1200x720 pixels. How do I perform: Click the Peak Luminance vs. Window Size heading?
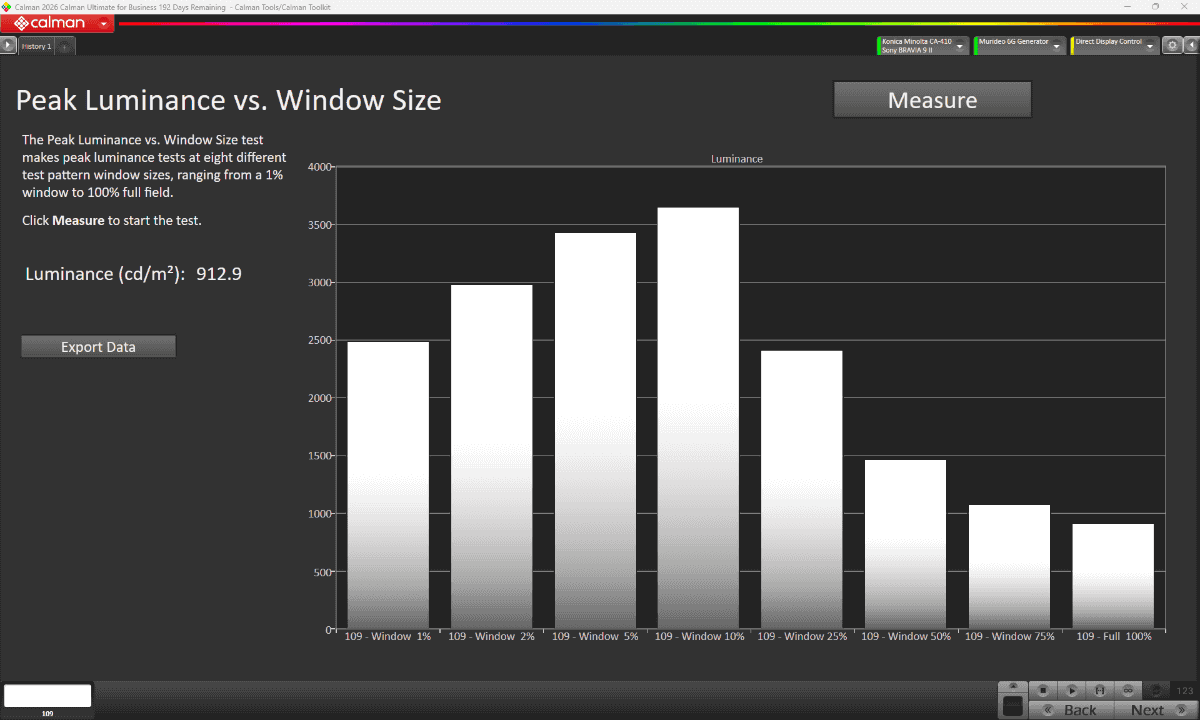pos(229,100)
